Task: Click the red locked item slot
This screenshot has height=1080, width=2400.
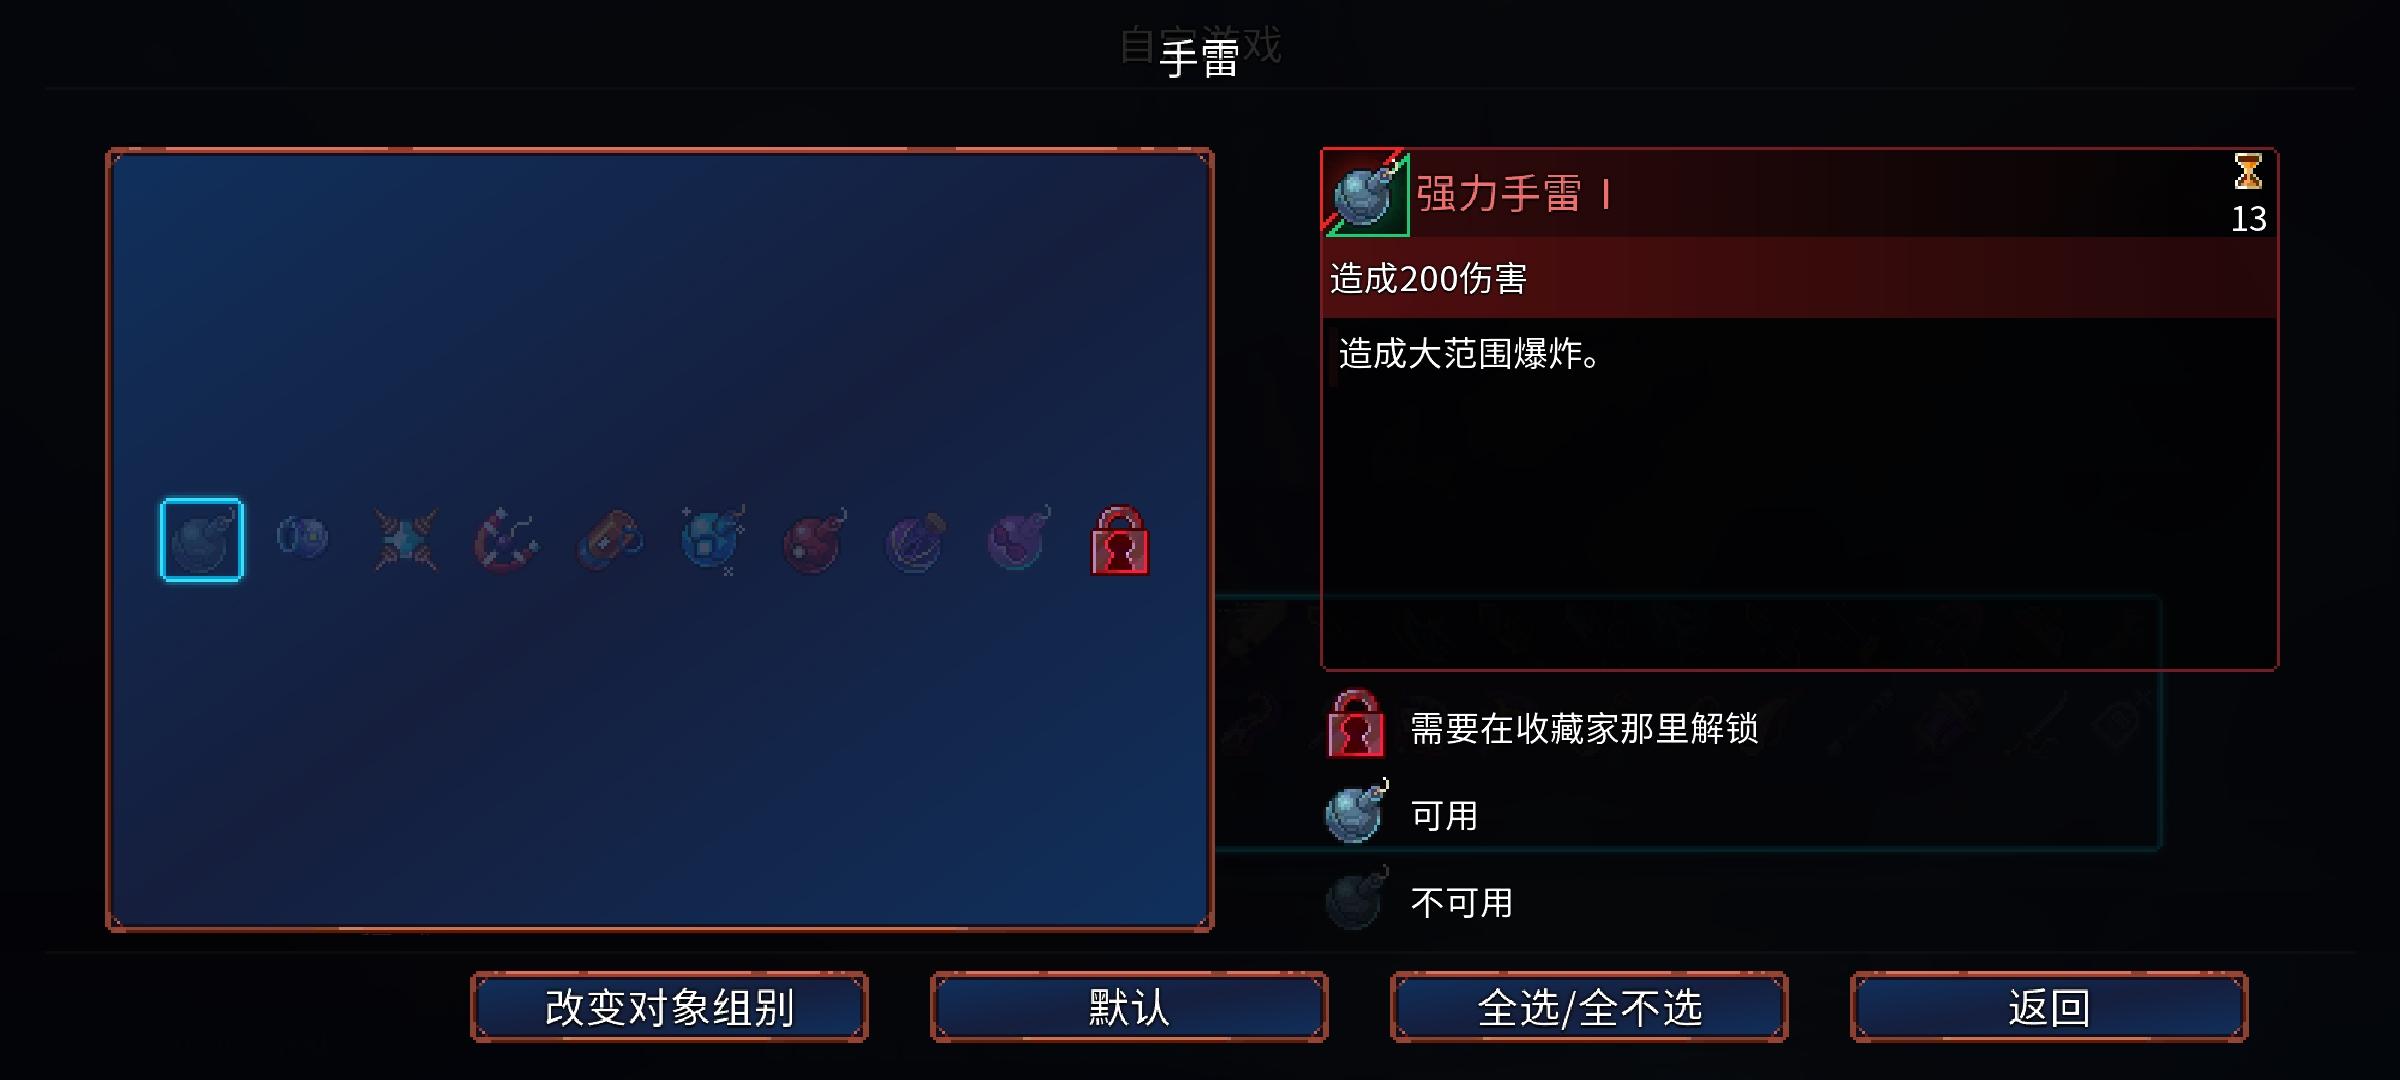Action: tap(1120, 540)
